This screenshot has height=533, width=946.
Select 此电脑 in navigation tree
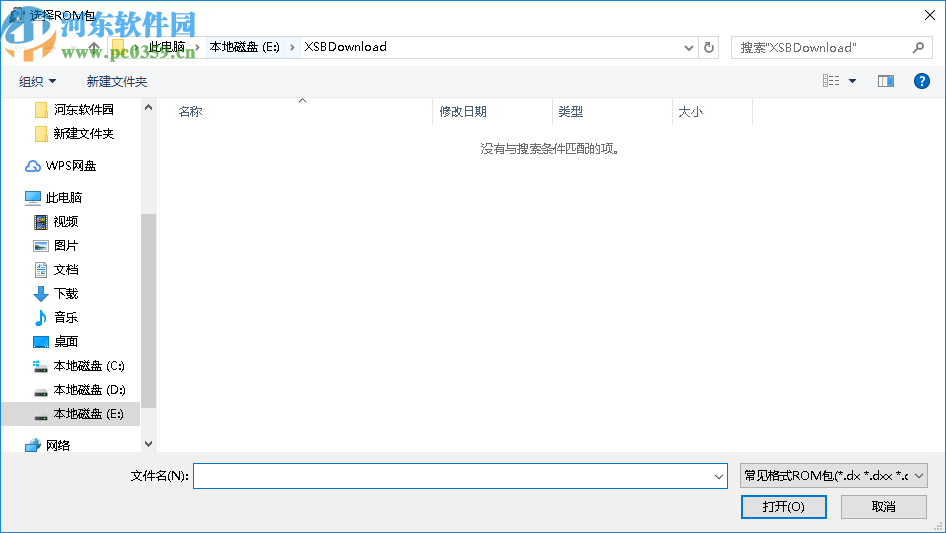click(63, 197)
